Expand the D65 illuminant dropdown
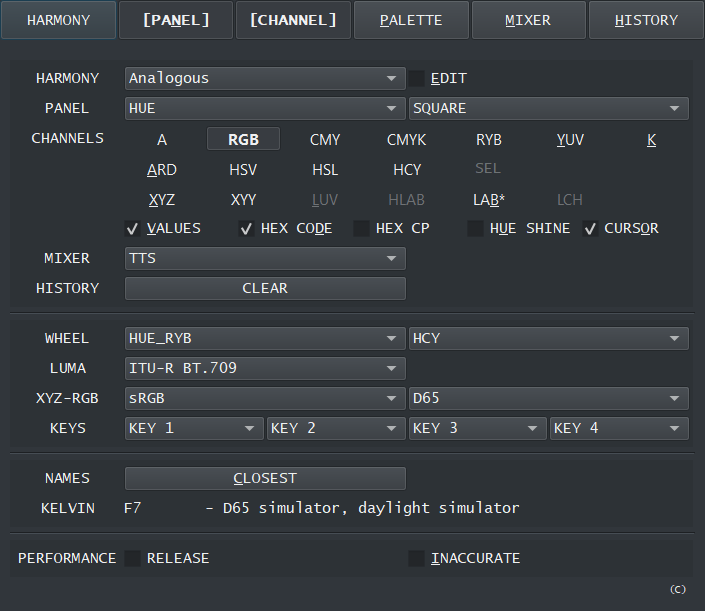 pyautogui.click(x=548, y=398)
